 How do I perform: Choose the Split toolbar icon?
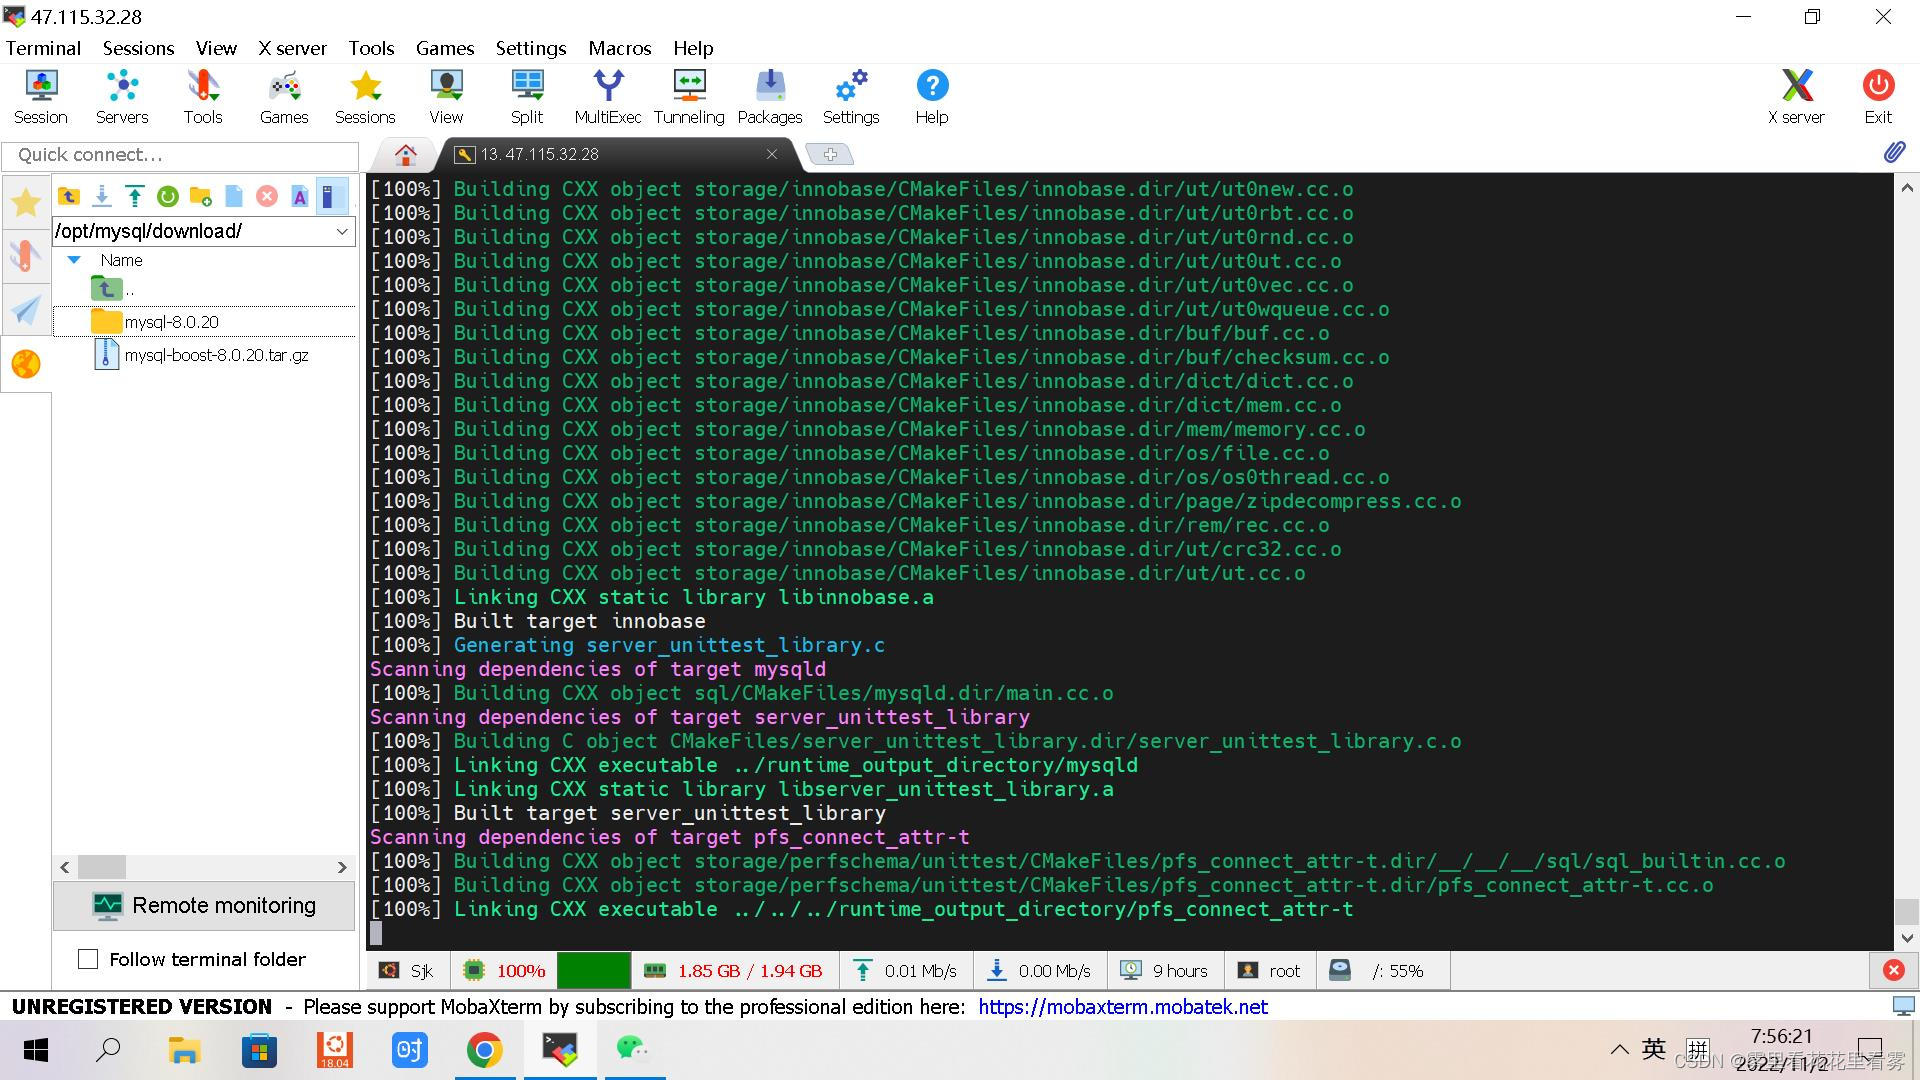point(527,97)
